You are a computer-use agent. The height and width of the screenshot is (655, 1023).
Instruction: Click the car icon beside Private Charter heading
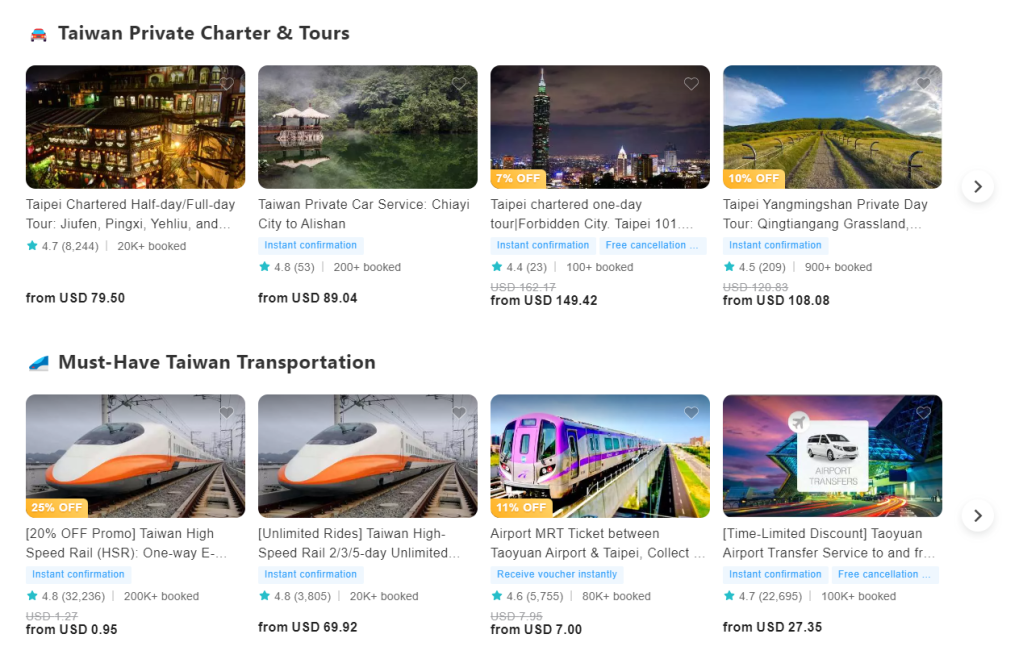[38, 34]
